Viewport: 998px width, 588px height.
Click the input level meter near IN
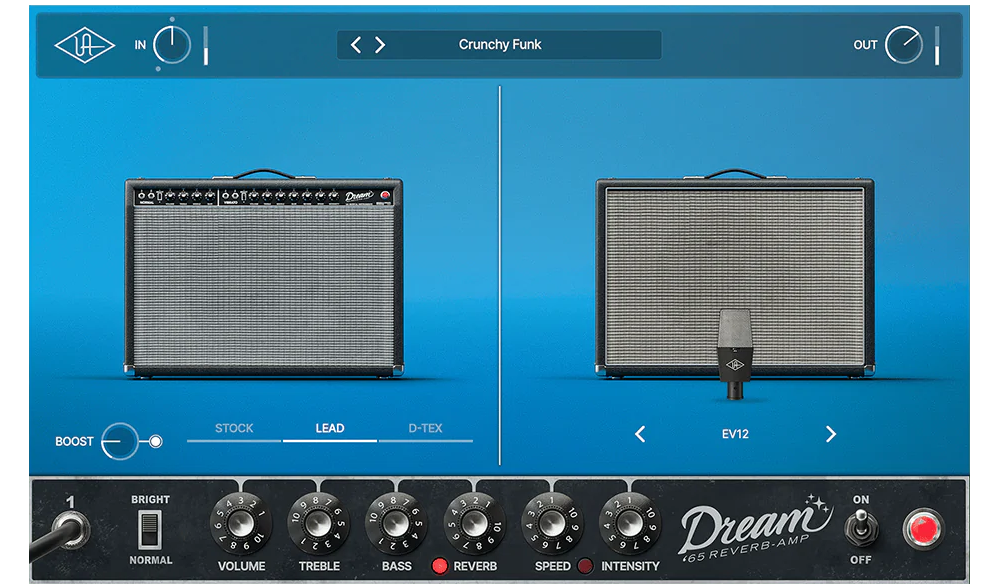[x=206, y=45]
